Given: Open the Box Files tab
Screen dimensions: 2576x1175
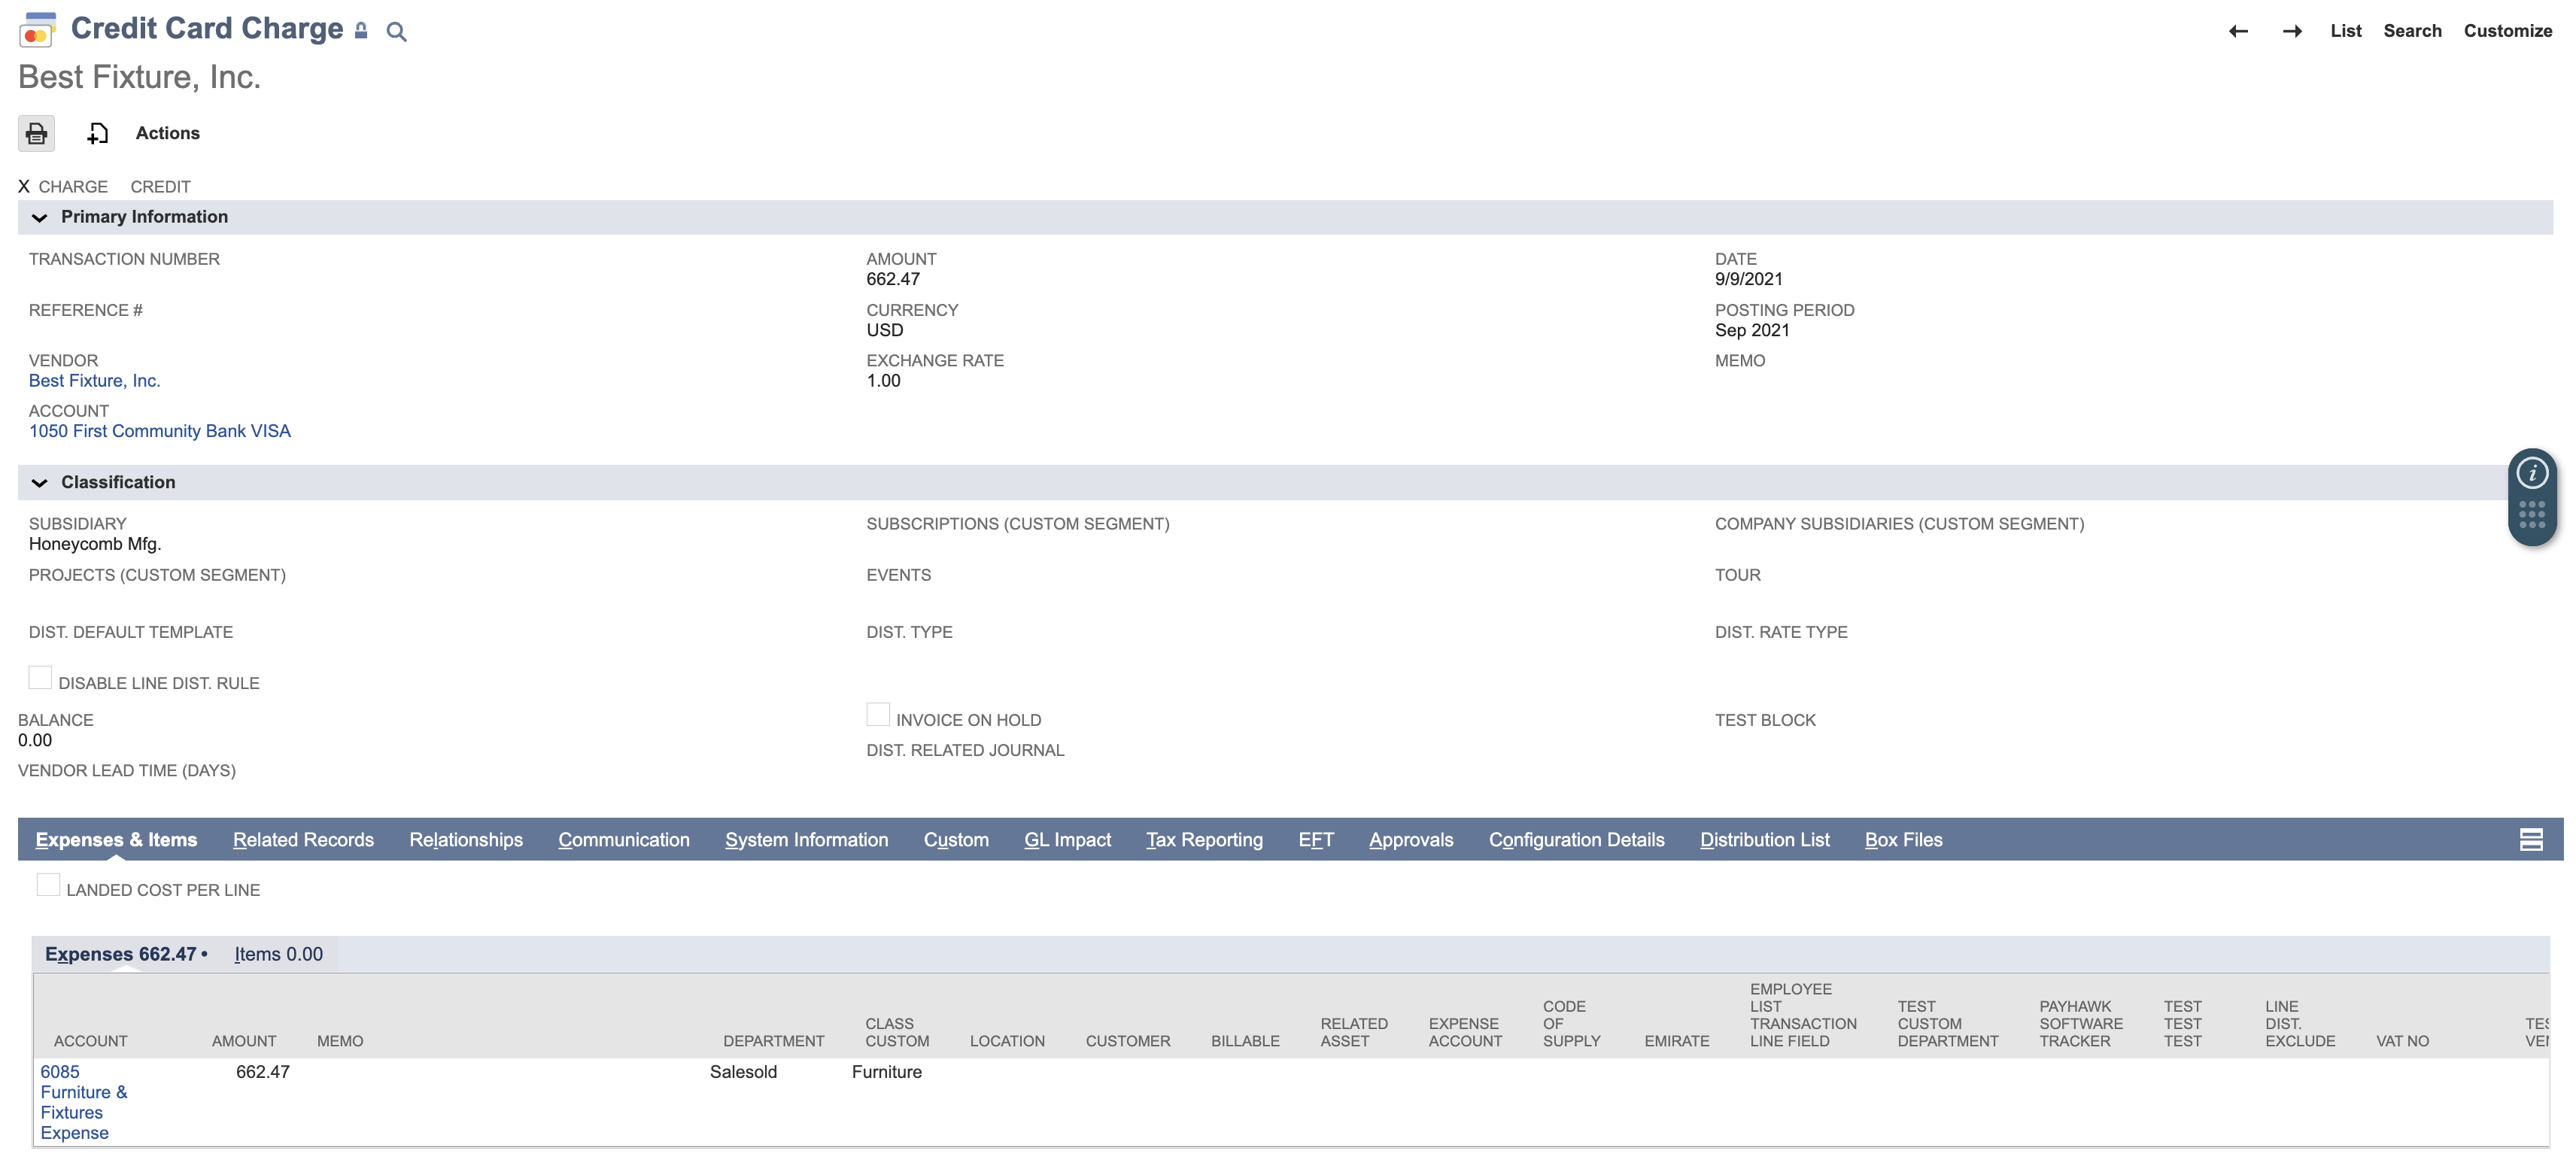Looking at the screenshot, I should tap(1903, 840).
